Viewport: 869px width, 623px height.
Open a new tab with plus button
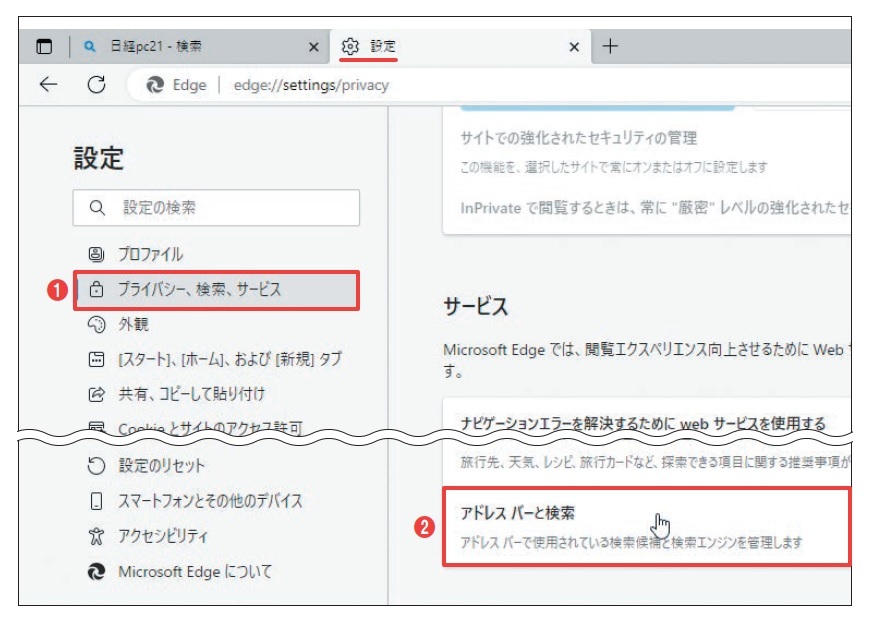(x=610, y=46)
